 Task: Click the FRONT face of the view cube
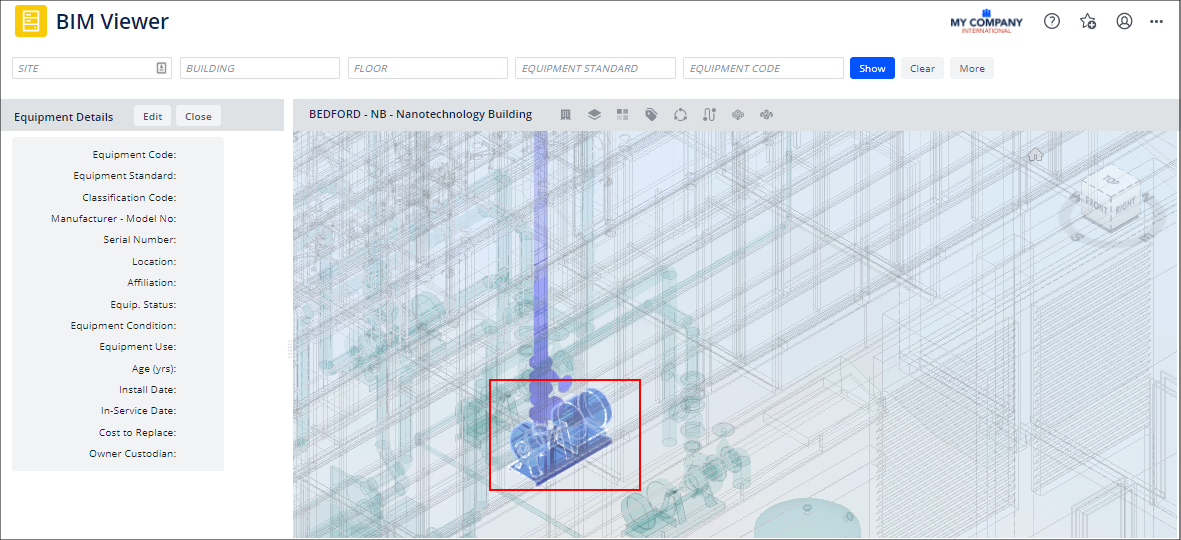click(x=1094, y=205)
